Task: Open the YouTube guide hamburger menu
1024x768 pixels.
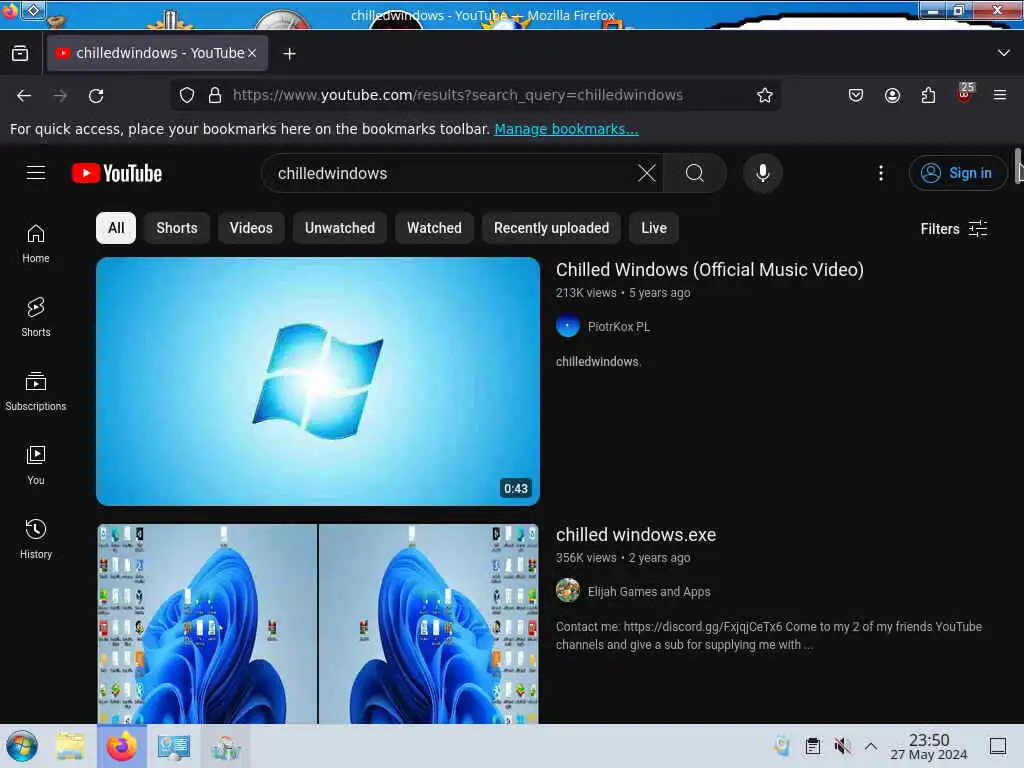Action: tap(36, 172)
